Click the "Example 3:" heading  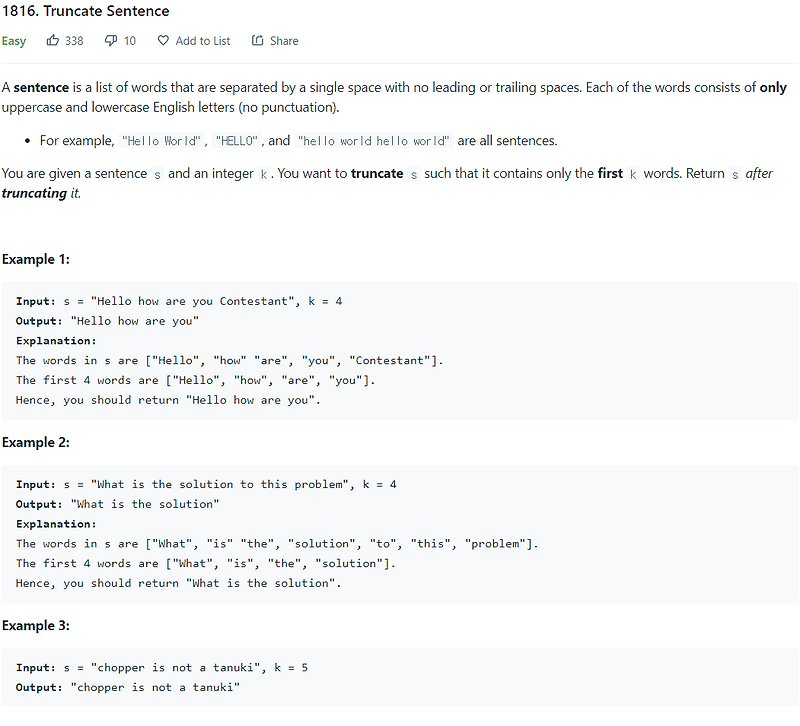[x=36, y=625]
